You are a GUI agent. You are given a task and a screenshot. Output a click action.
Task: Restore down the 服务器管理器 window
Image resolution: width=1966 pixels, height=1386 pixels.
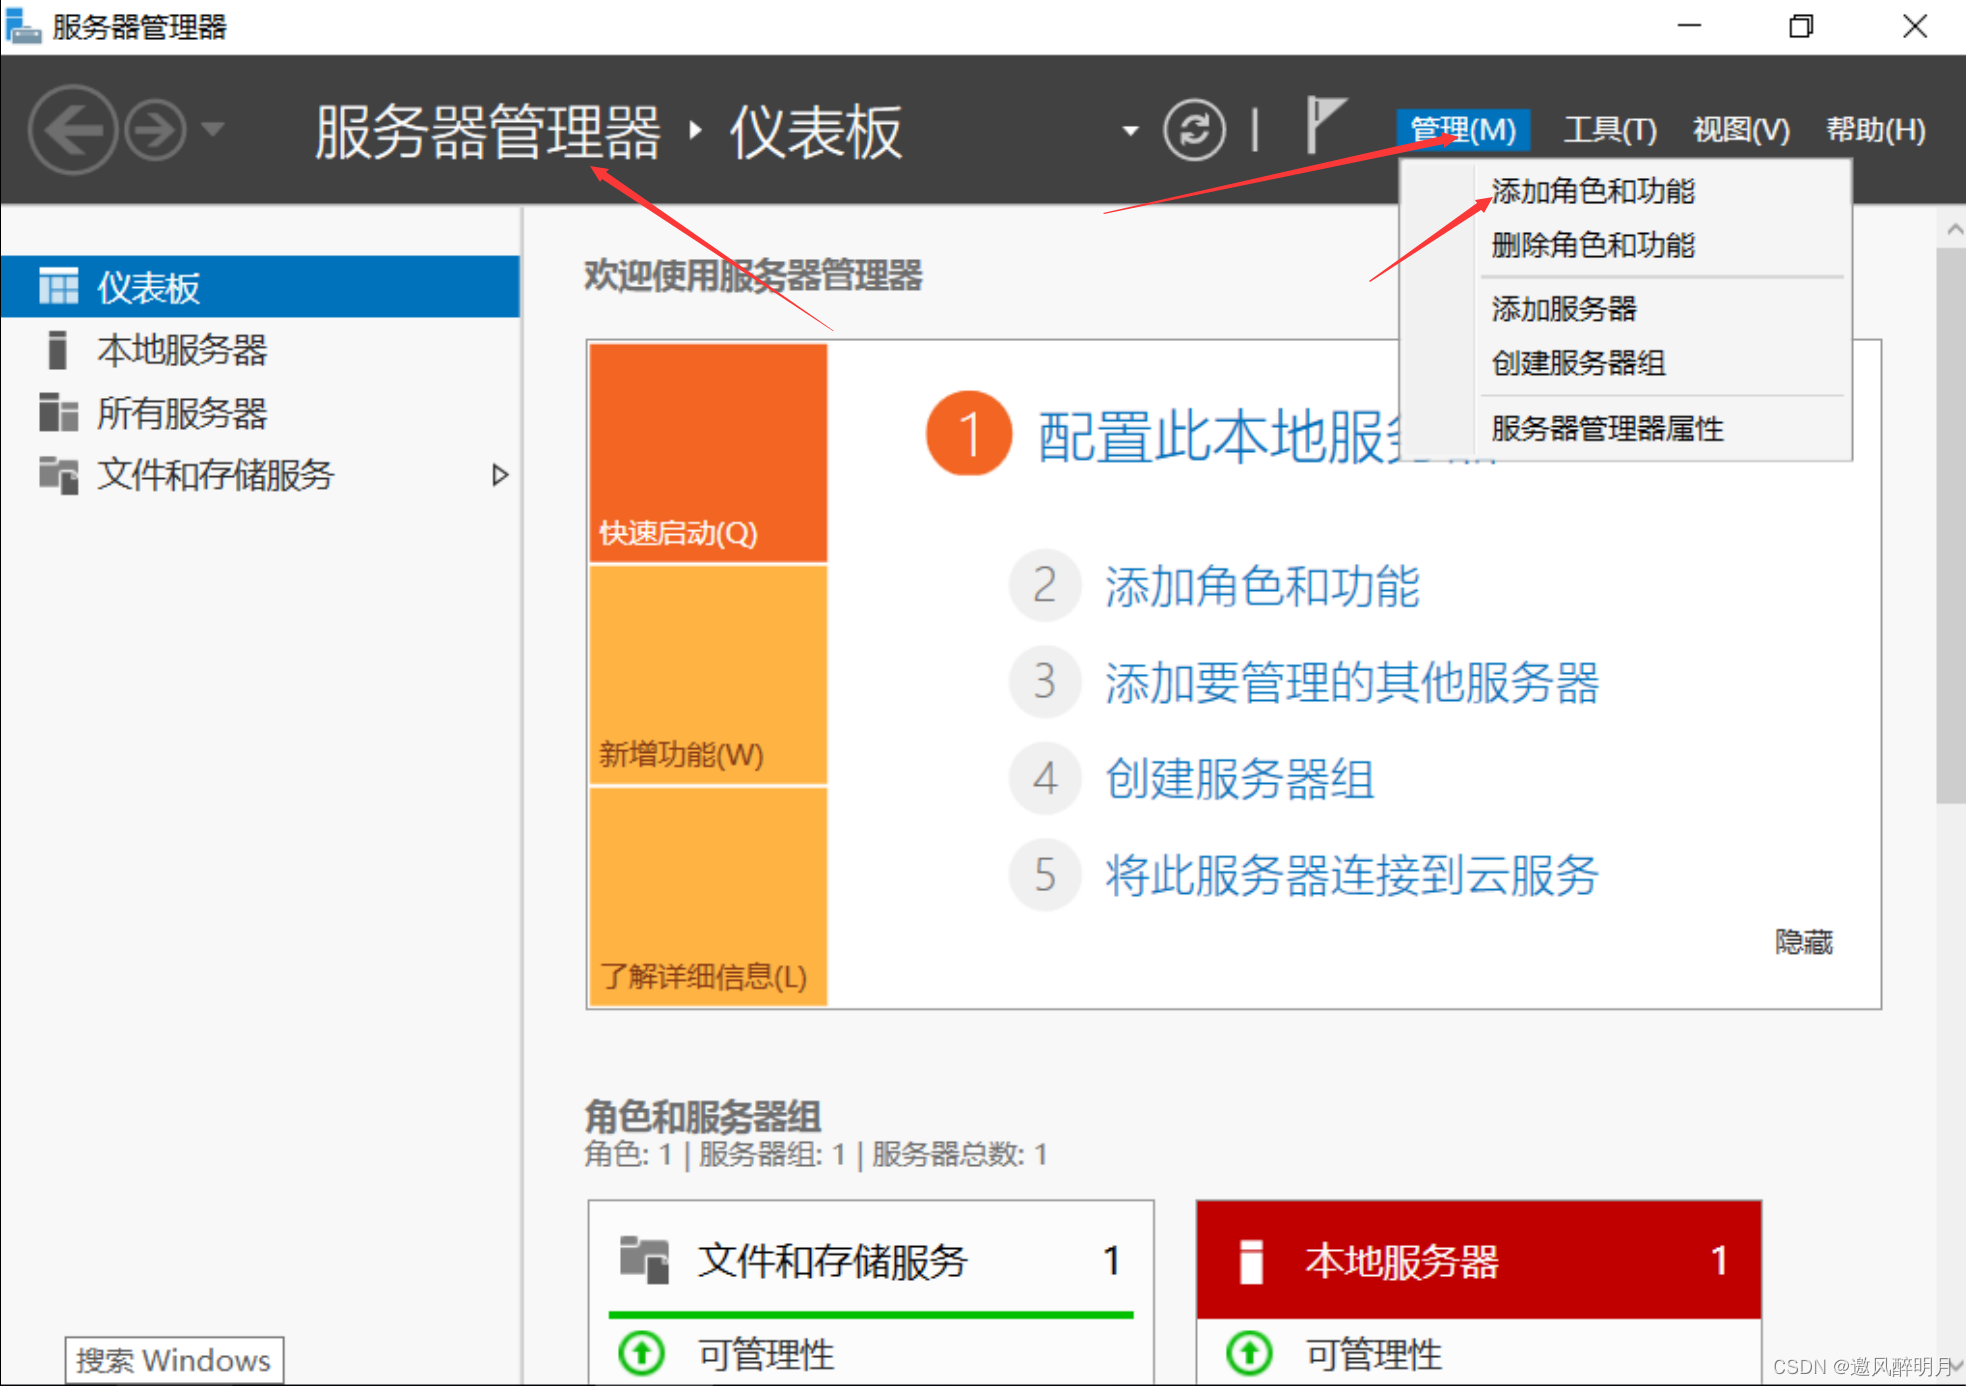[x=1801, y=26]
